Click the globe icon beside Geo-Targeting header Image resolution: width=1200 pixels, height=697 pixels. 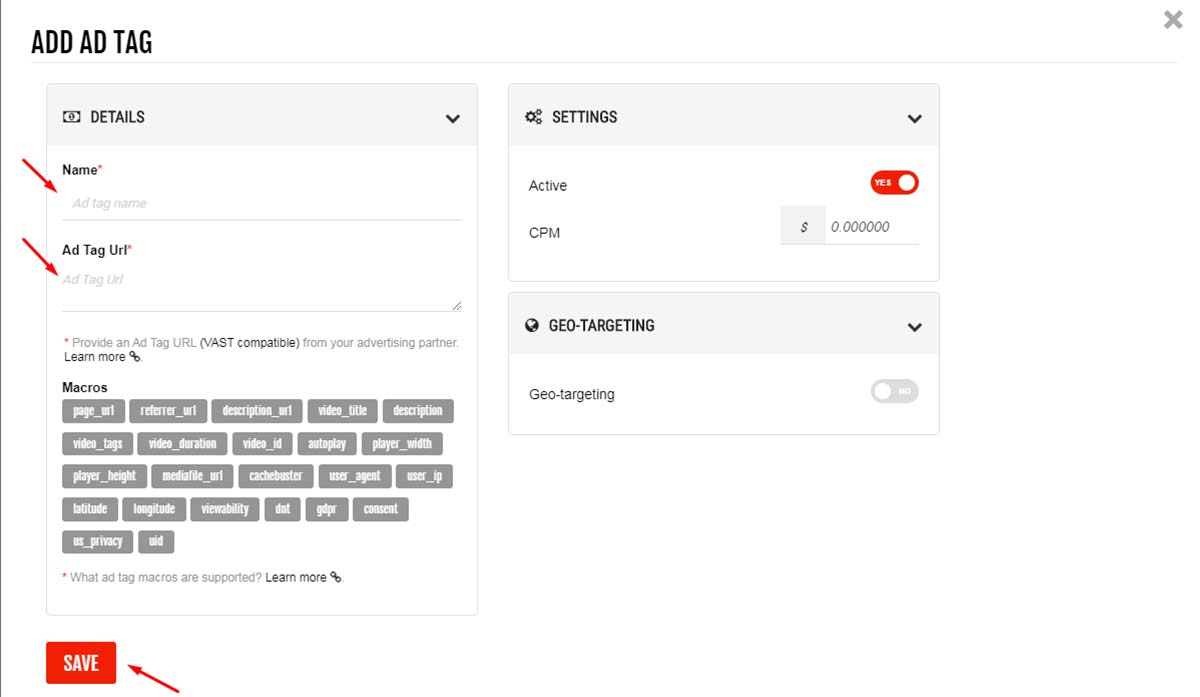533,326
